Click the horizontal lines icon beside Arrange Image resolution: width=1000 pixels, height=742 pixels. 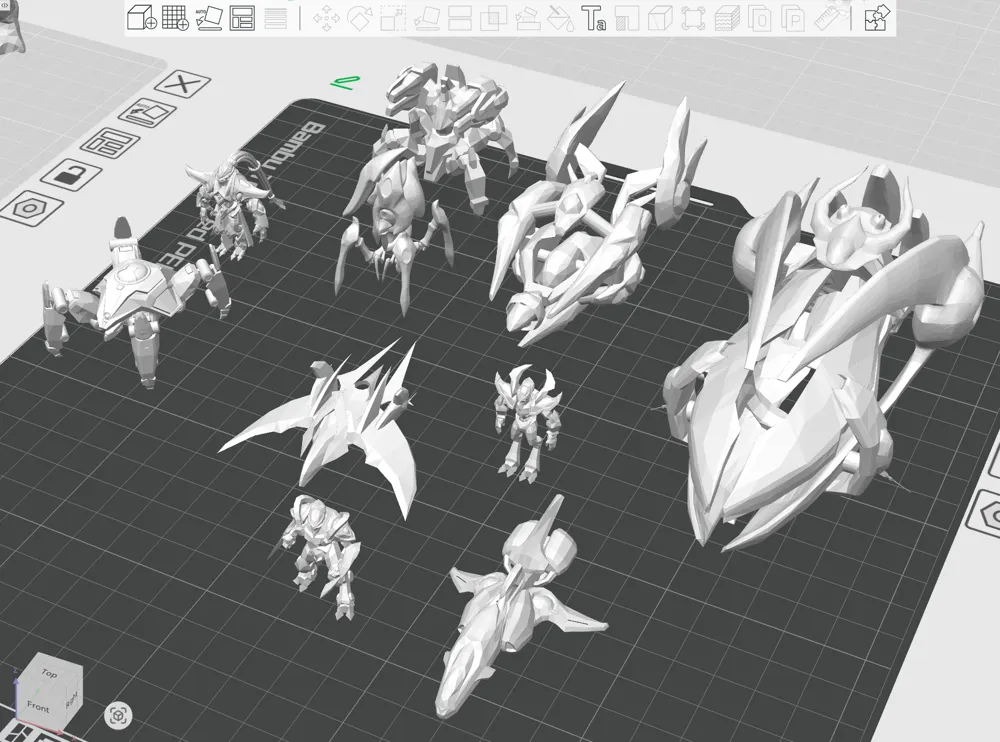click(x=276, y=18)
